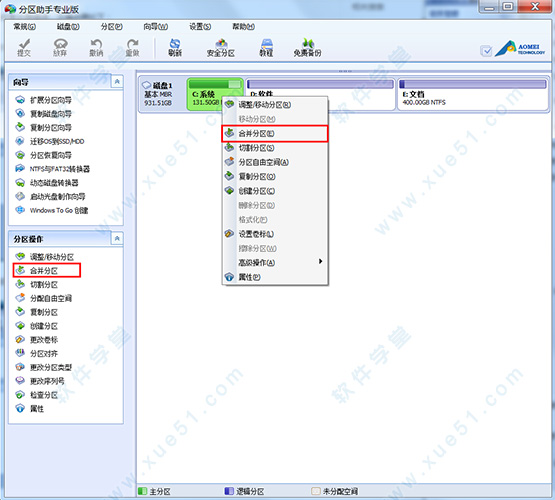555x500 pixels.
Task: Click sidebar Create Partition (创建分区) link
Action: (44, 326)
